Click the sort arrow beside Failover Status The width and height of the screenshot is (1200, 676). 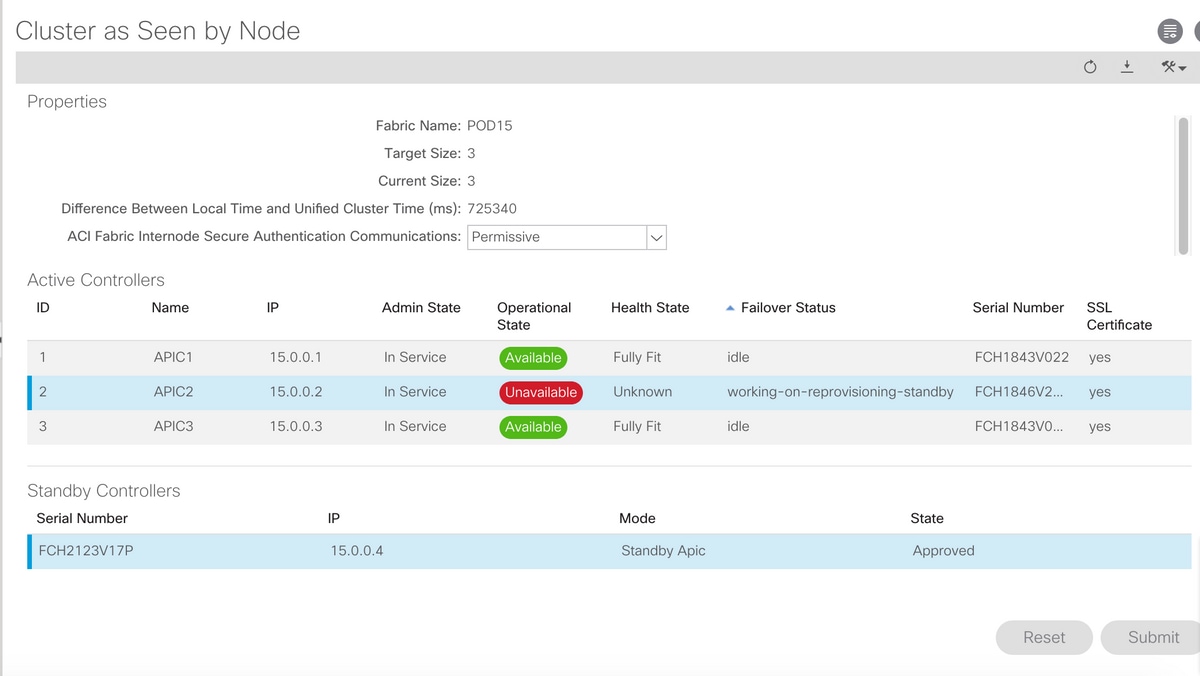pyautogui.click(x=730, y=308)
